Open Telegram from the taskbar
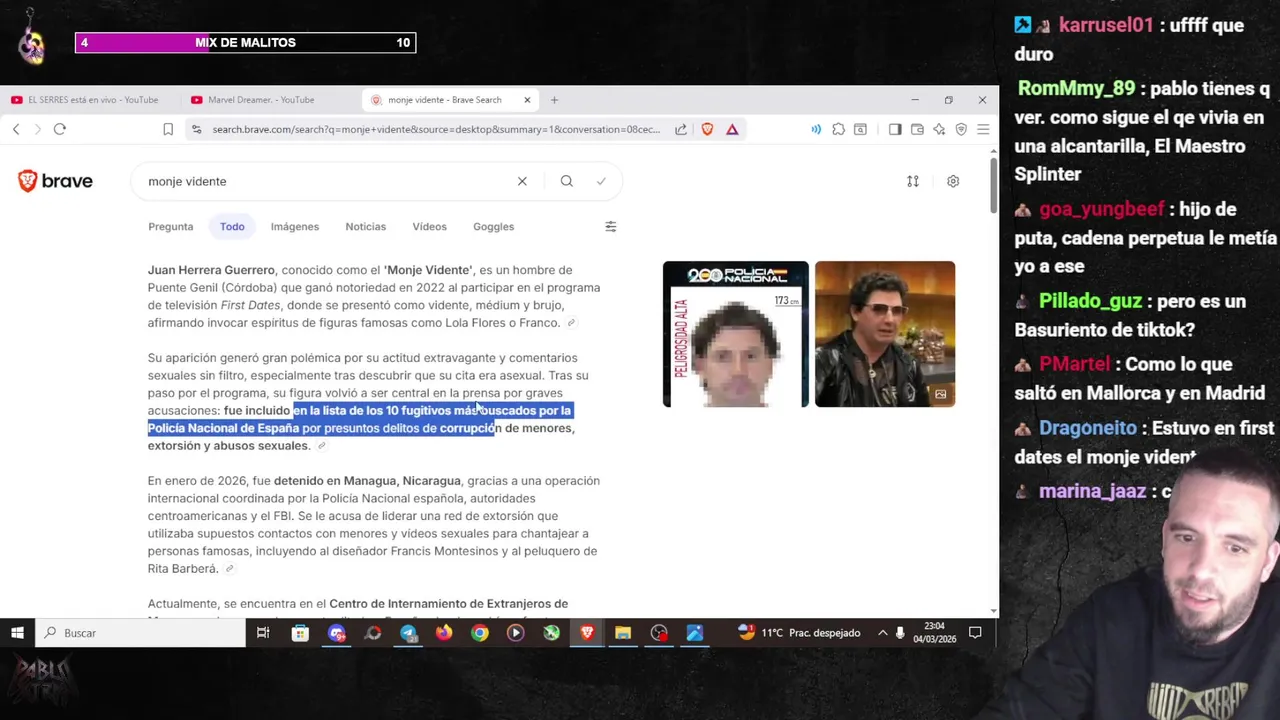Image resolution: width=1280 pixels, height=720 pixels. (408, 633)
